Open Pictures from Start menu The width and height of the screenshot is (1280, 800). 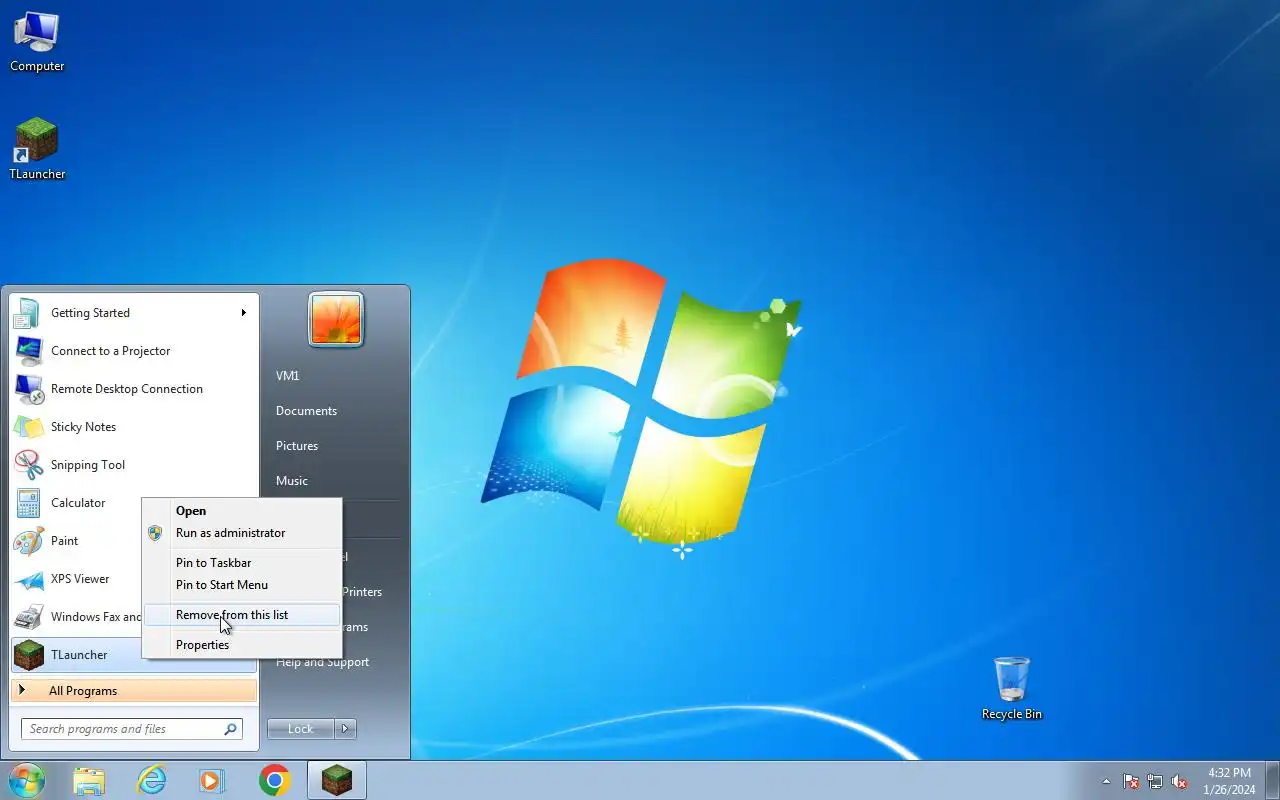tap(297, 446)
